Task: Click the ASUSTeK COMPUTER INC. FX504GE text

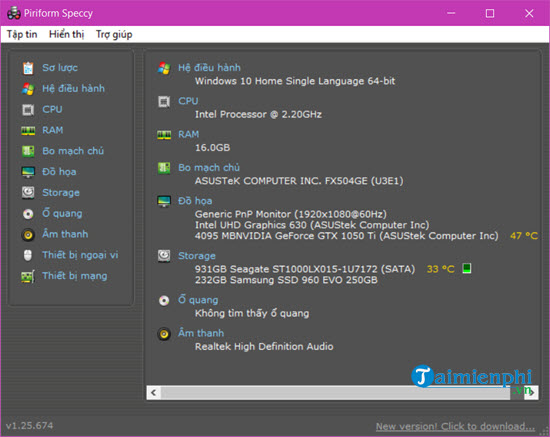Action: click(299, 181)
